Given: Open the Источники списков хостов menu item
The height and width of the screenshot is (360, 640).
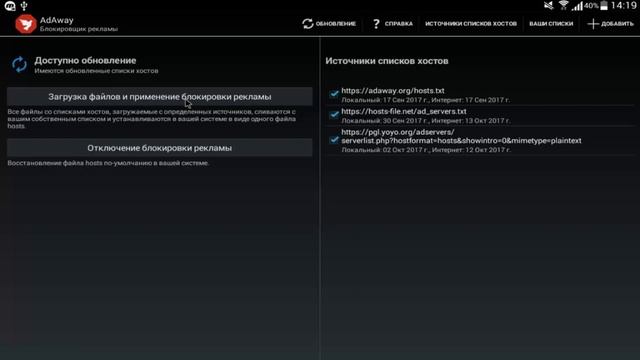Looking at the screenshot, I should coord(471,24).
